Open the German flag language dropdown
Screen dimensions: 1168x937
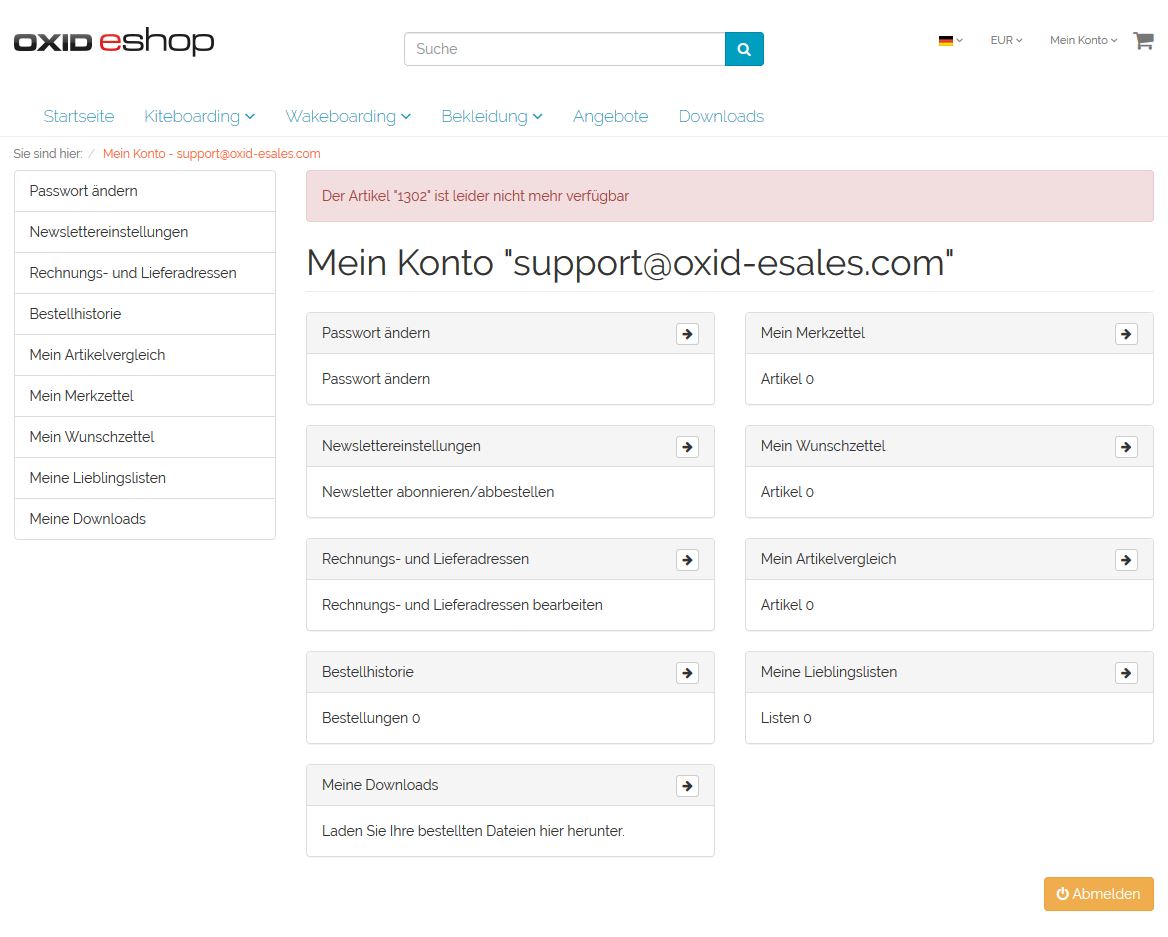[950, 41]
